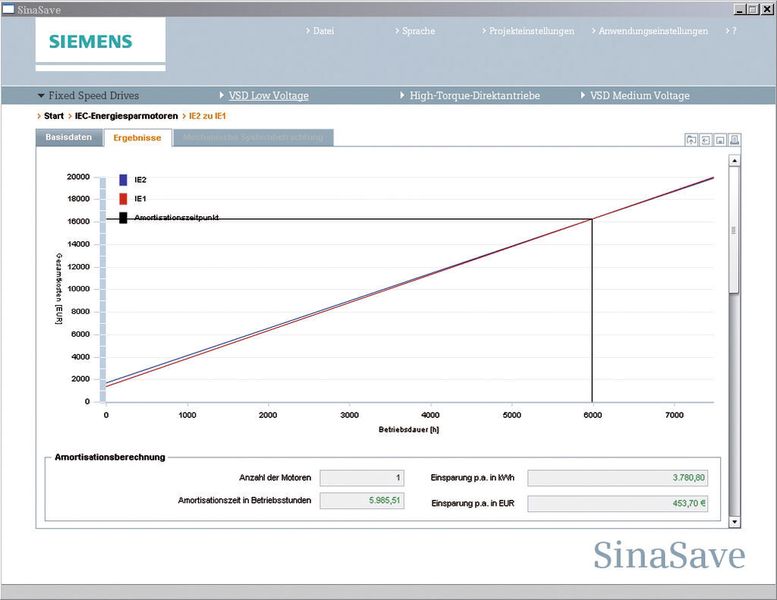The image size is (777, 600).
Task: Click the 6000 tick on the Betriebsdauer axis
Action: pos(593,415)
